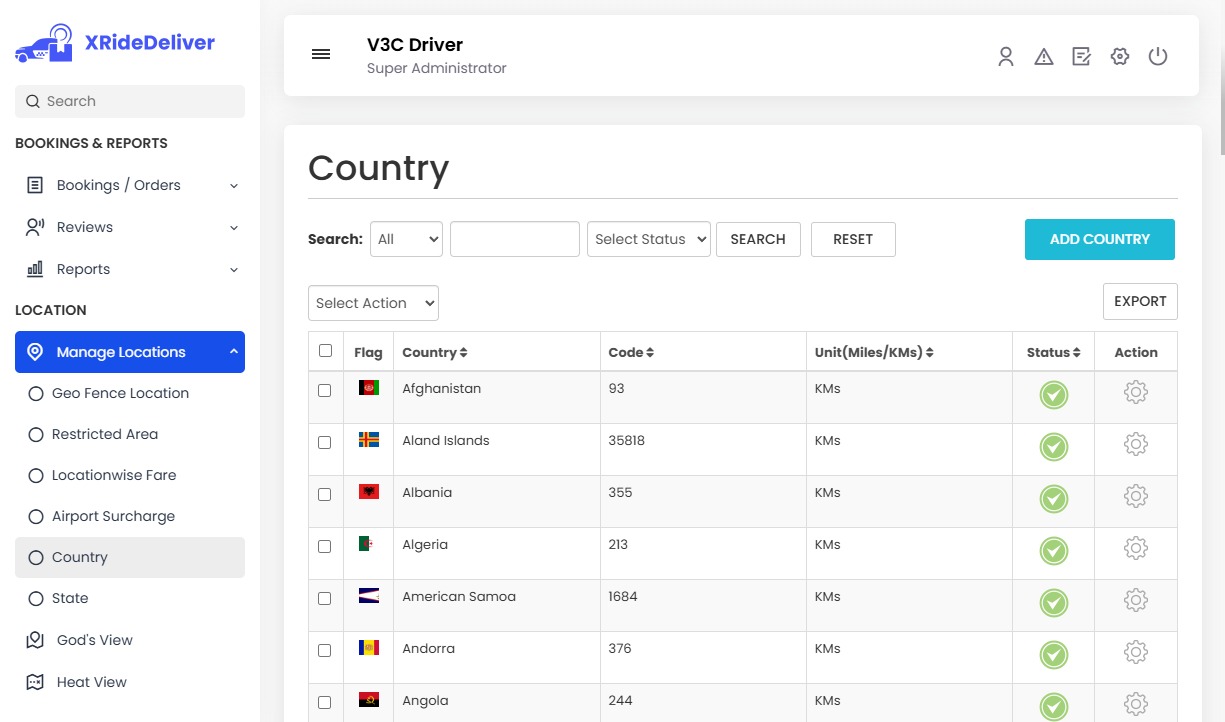Open the action gear for Afghanistan row
Image resolution: width=1225 pixels, height=722 pixels.
1135,392
